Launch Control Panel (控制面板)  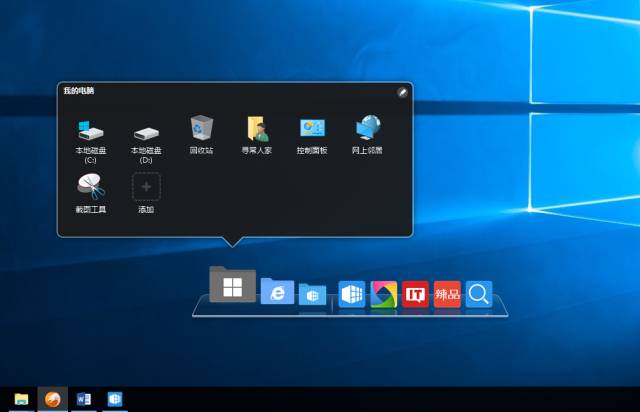(x=312, y=128)
